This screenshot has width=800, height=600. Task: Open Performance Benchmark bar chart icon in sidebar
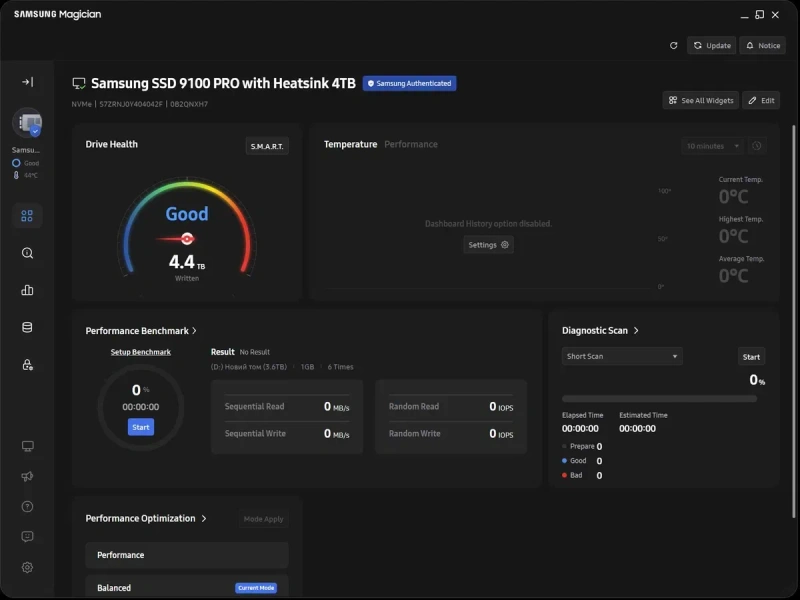(27, 290)
